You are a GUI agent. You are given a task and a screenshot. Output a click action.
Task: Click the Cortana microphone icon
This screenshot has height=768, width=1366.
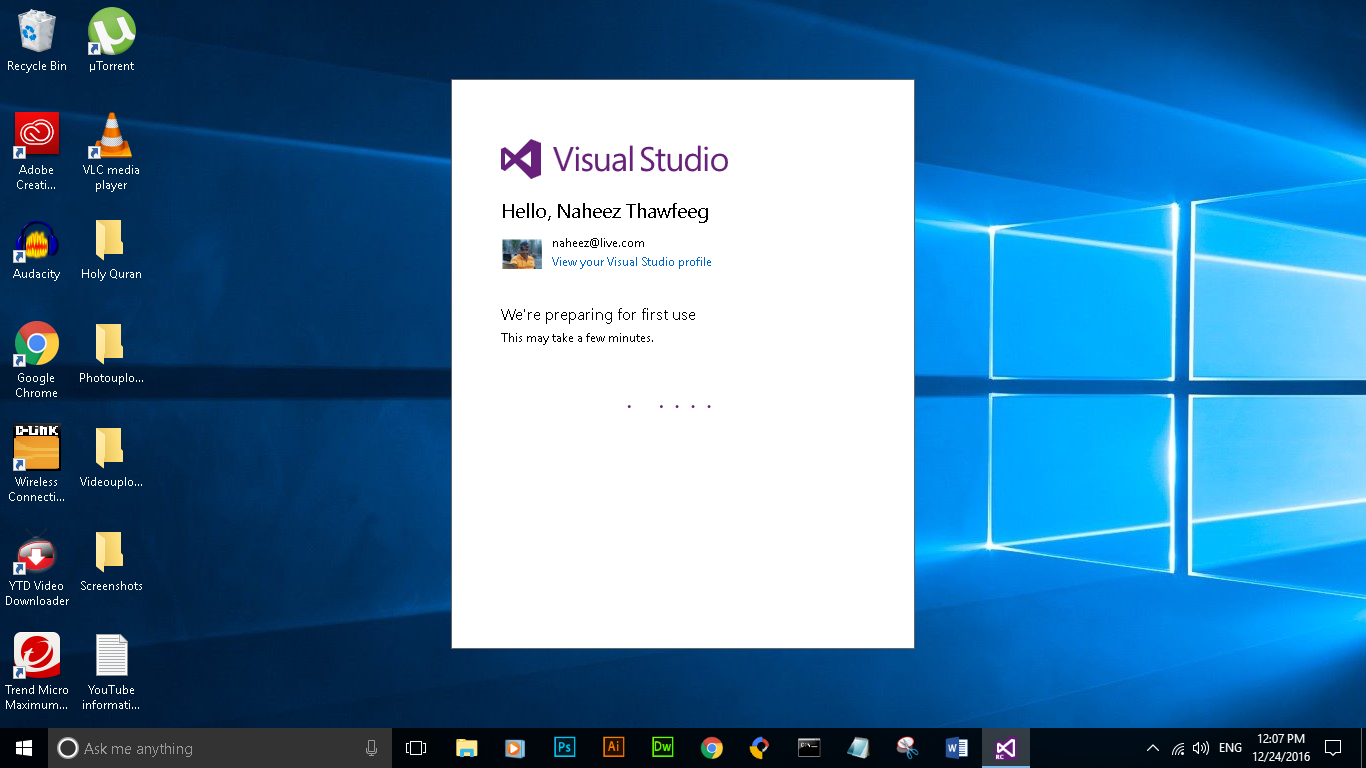pyautogui.click(x=372, y=748)
